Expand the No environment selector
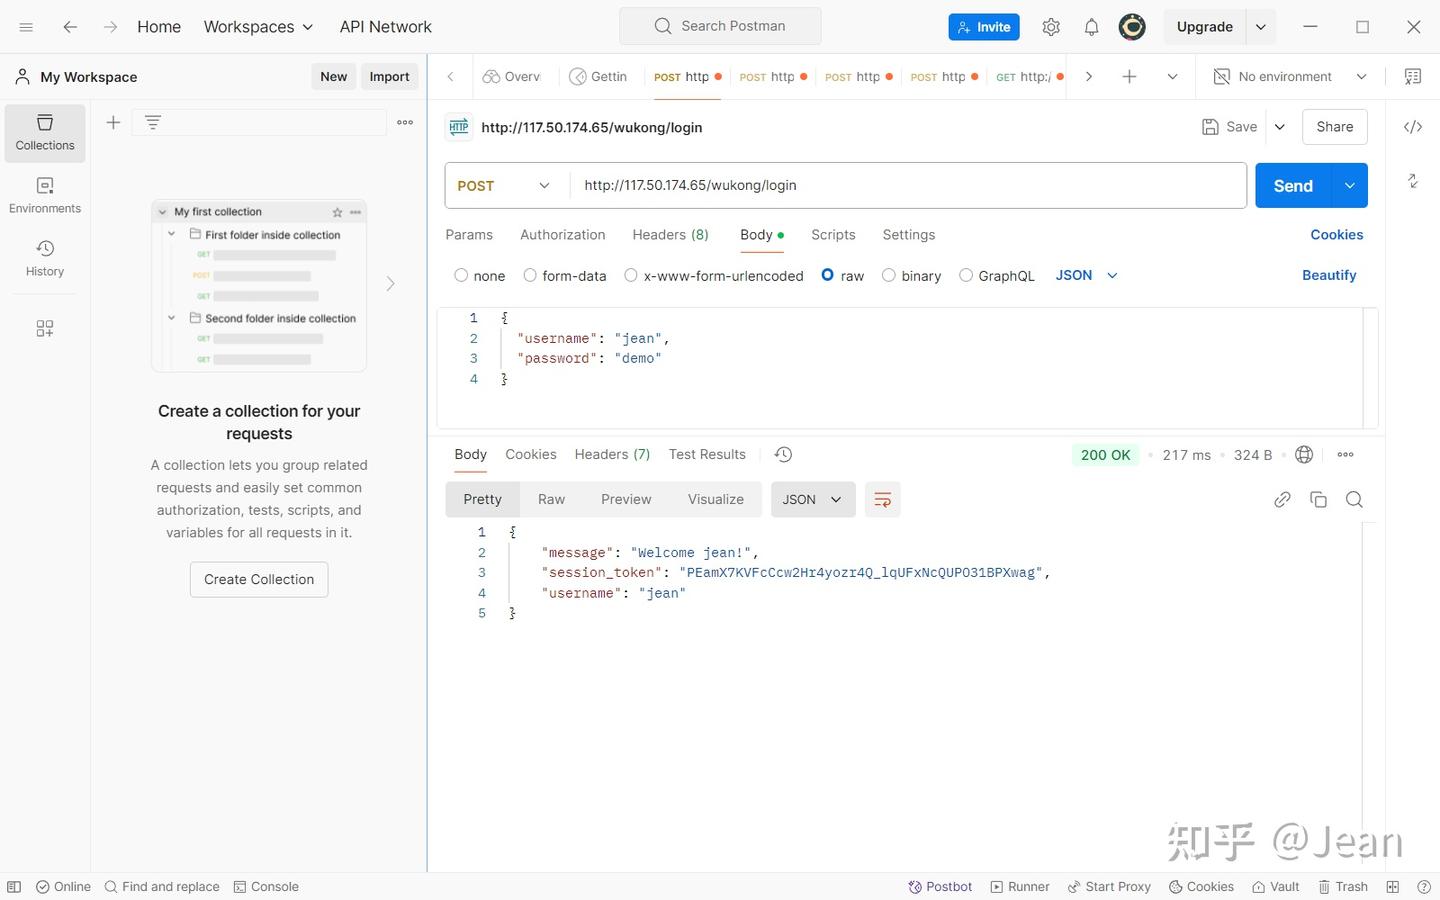This screenshot has width=1440, height=900. click(1290, 77)
